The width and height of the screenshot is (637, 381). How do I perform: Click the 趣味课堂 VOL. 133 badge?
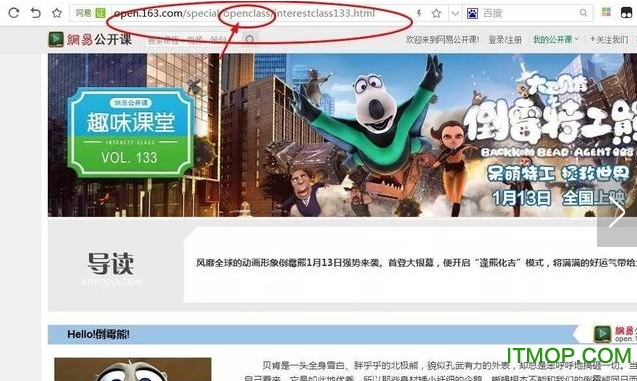130,133
